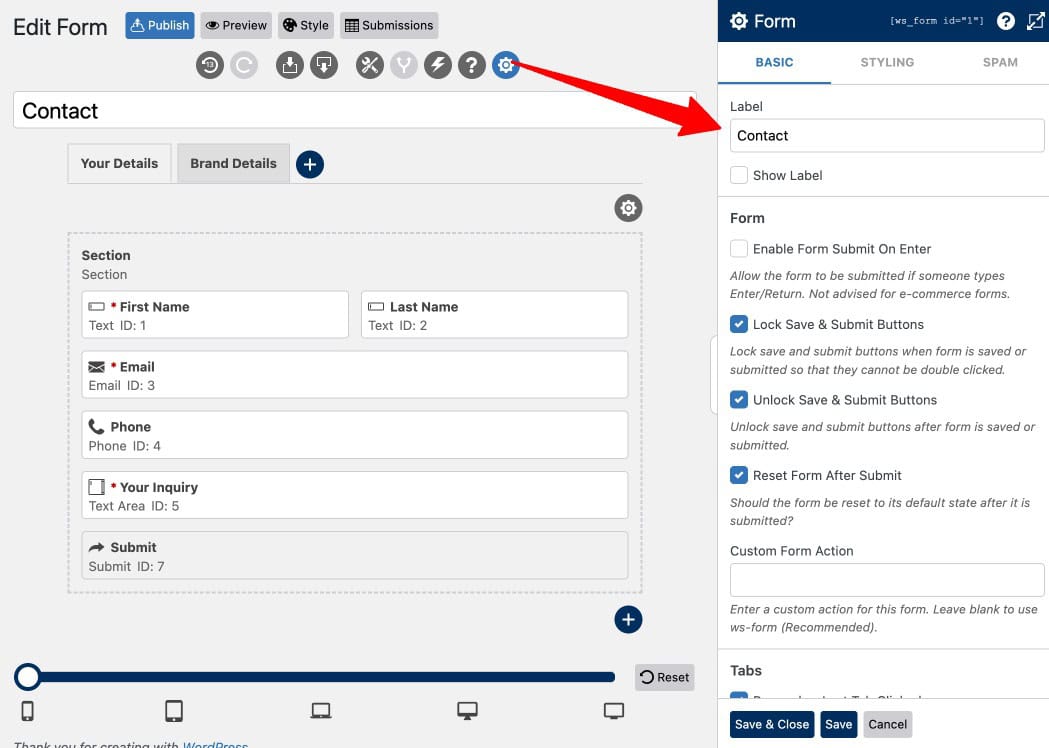Select the Phone field row

point(355,436)
